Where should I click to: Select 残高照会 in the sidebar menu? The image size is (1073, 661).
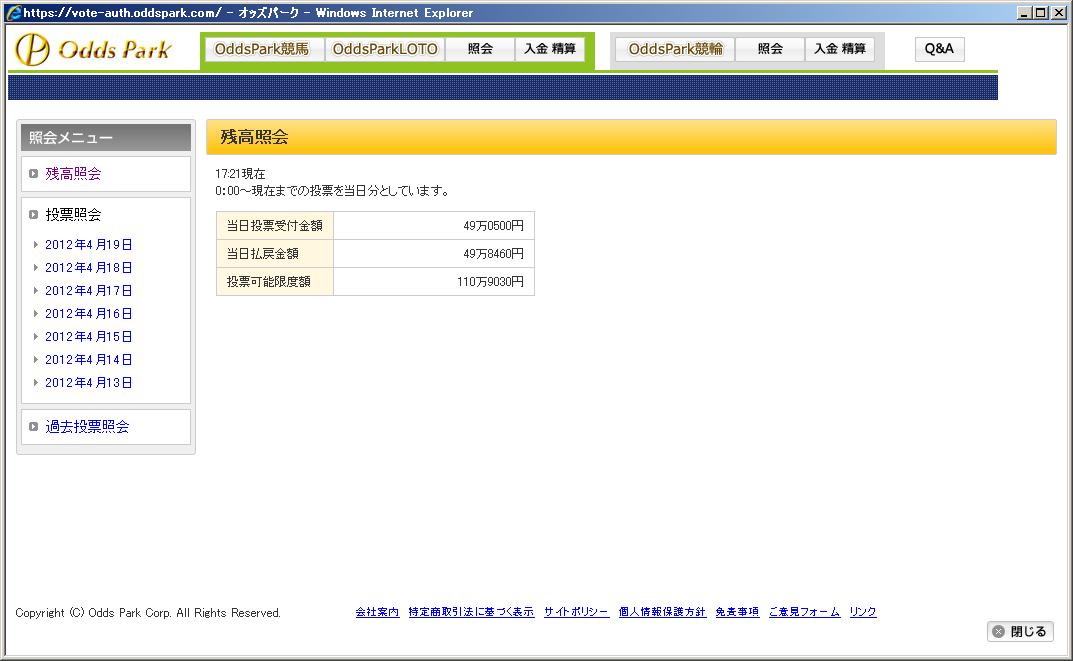click(73, 174)
